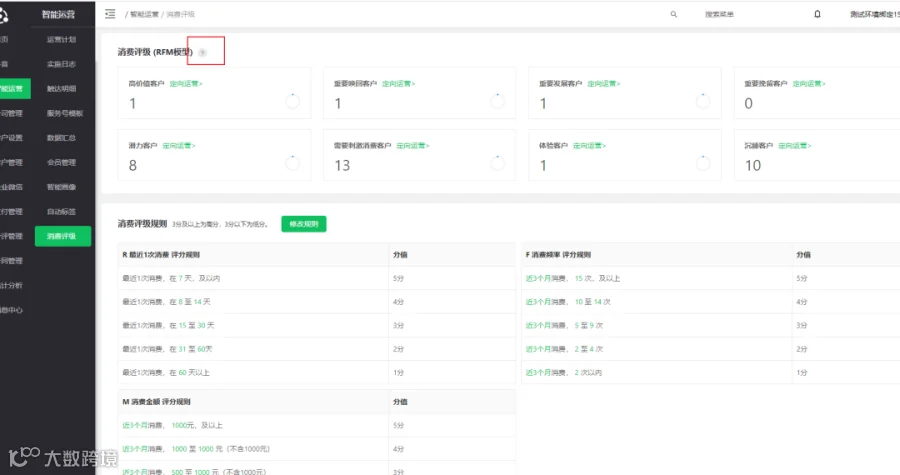Click the help question mark beside 消费评级 (RFM模型)
Screen dimensions: 900x475
tap(203, 52)
